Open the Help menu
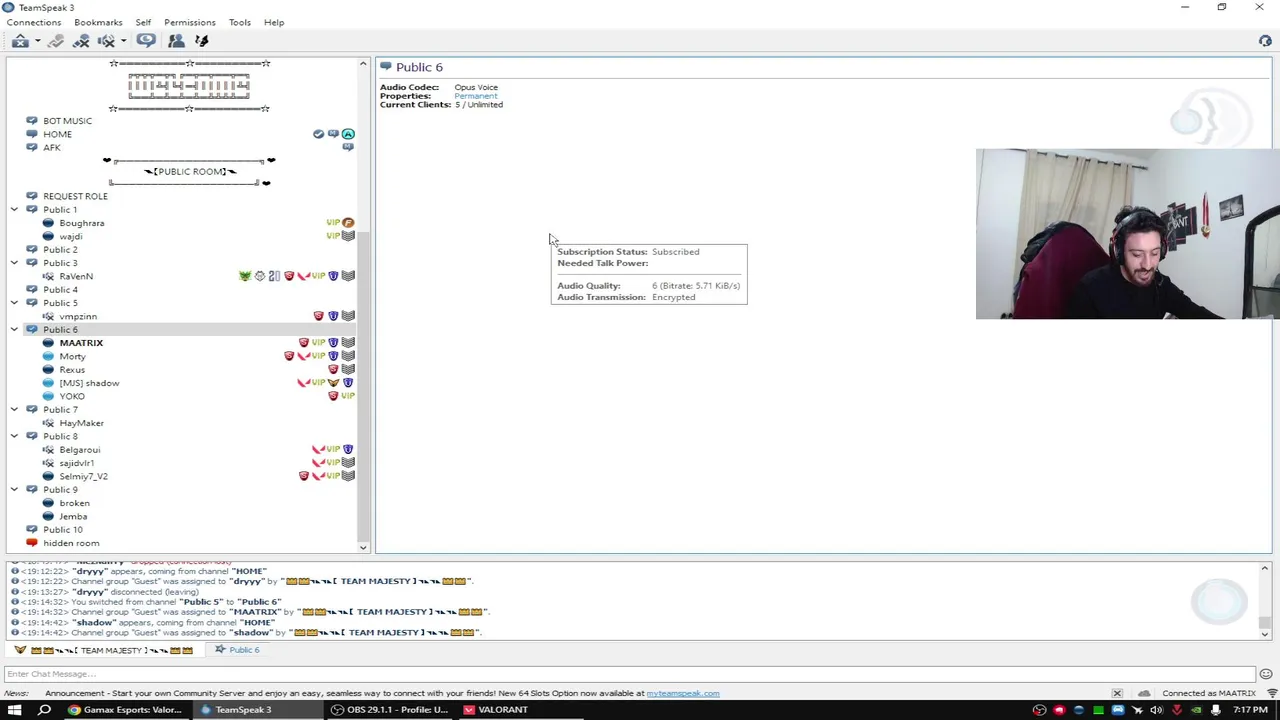The height and width of the screenshot is (720, 1280). tap(273, 22)
